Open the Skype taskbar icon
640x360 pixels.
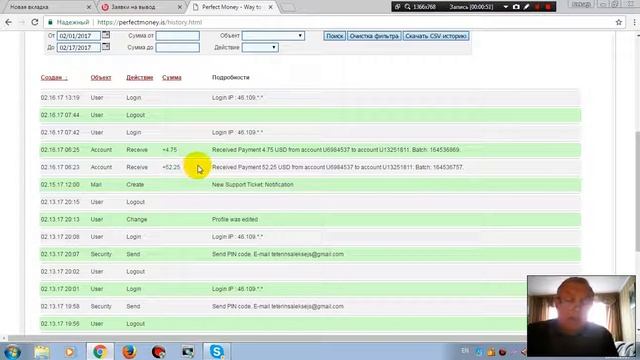point(216,351)
